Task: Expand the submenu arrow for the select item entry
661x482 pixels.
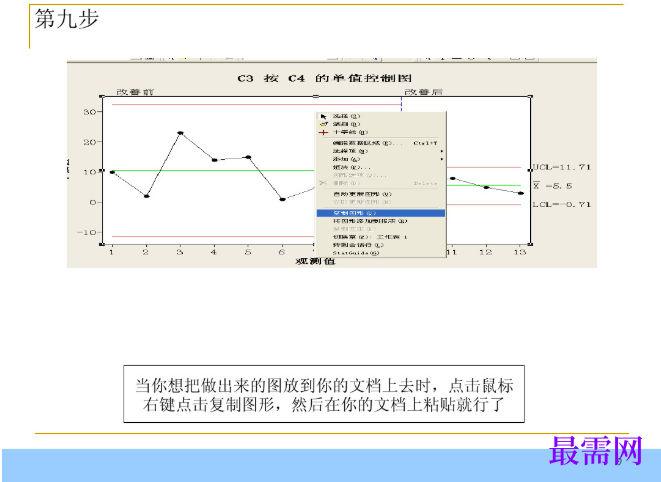Action: pyautogui.click(x=441, y=151)
